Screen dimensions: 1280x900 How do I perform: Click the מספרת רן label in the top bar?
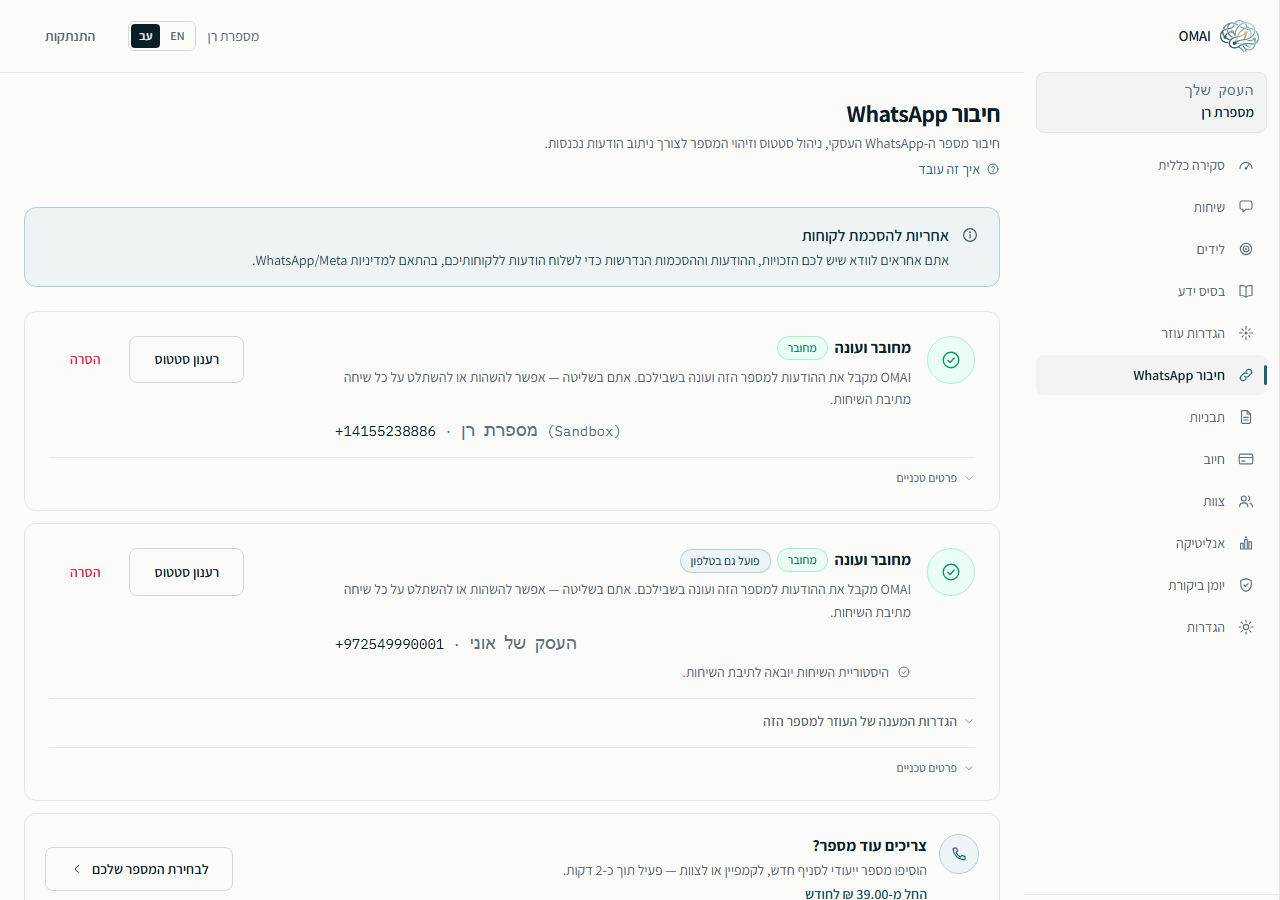coord(233,36)
